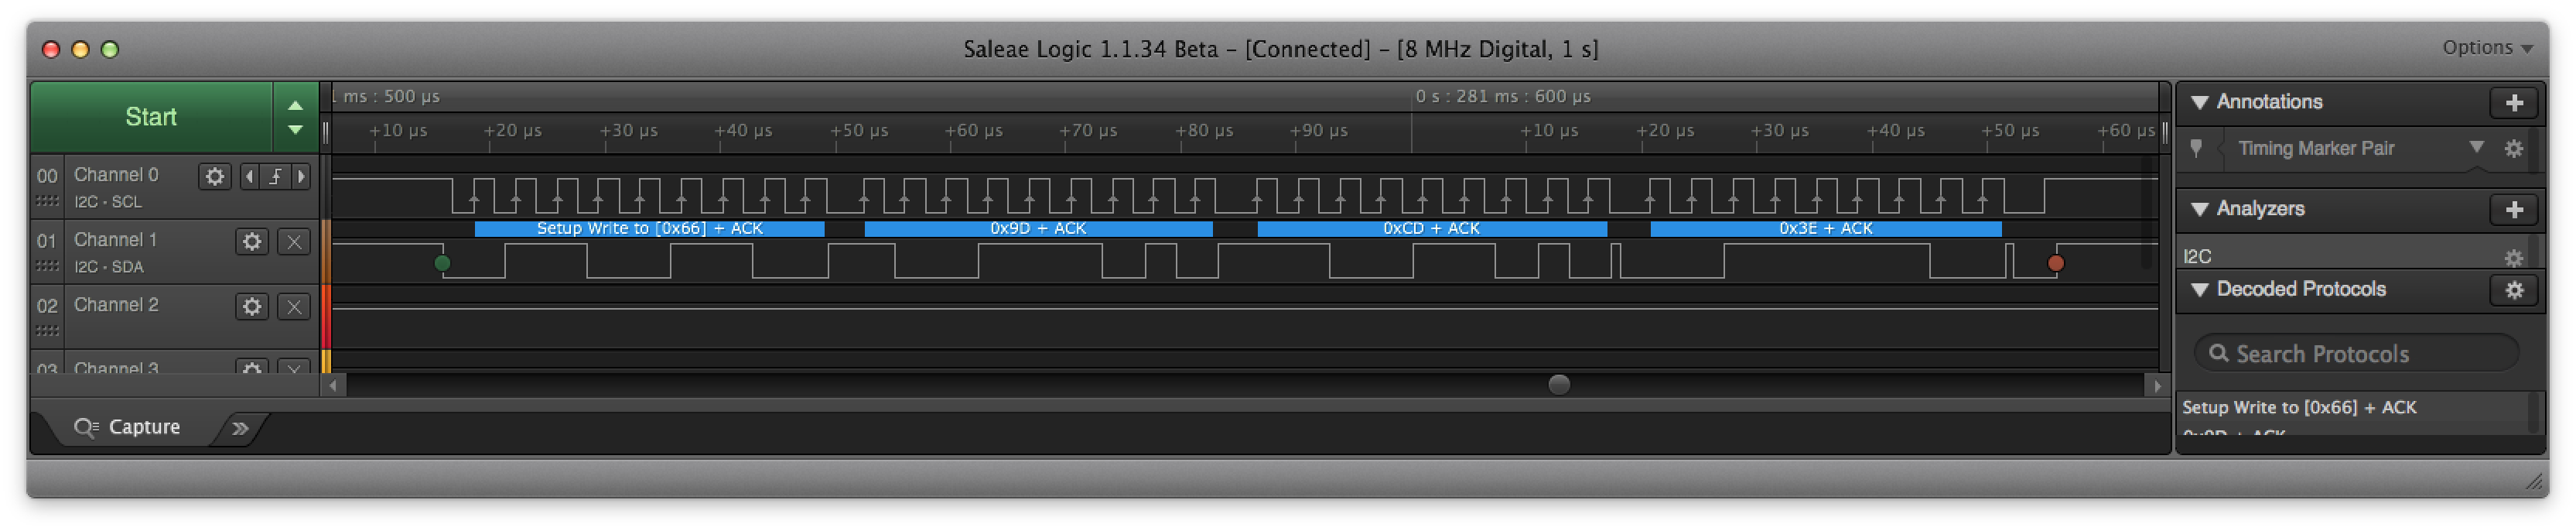Click the 'I2C - SDA' channel subtitle
The image size is (2576, 531).
(x=109, y=267)
